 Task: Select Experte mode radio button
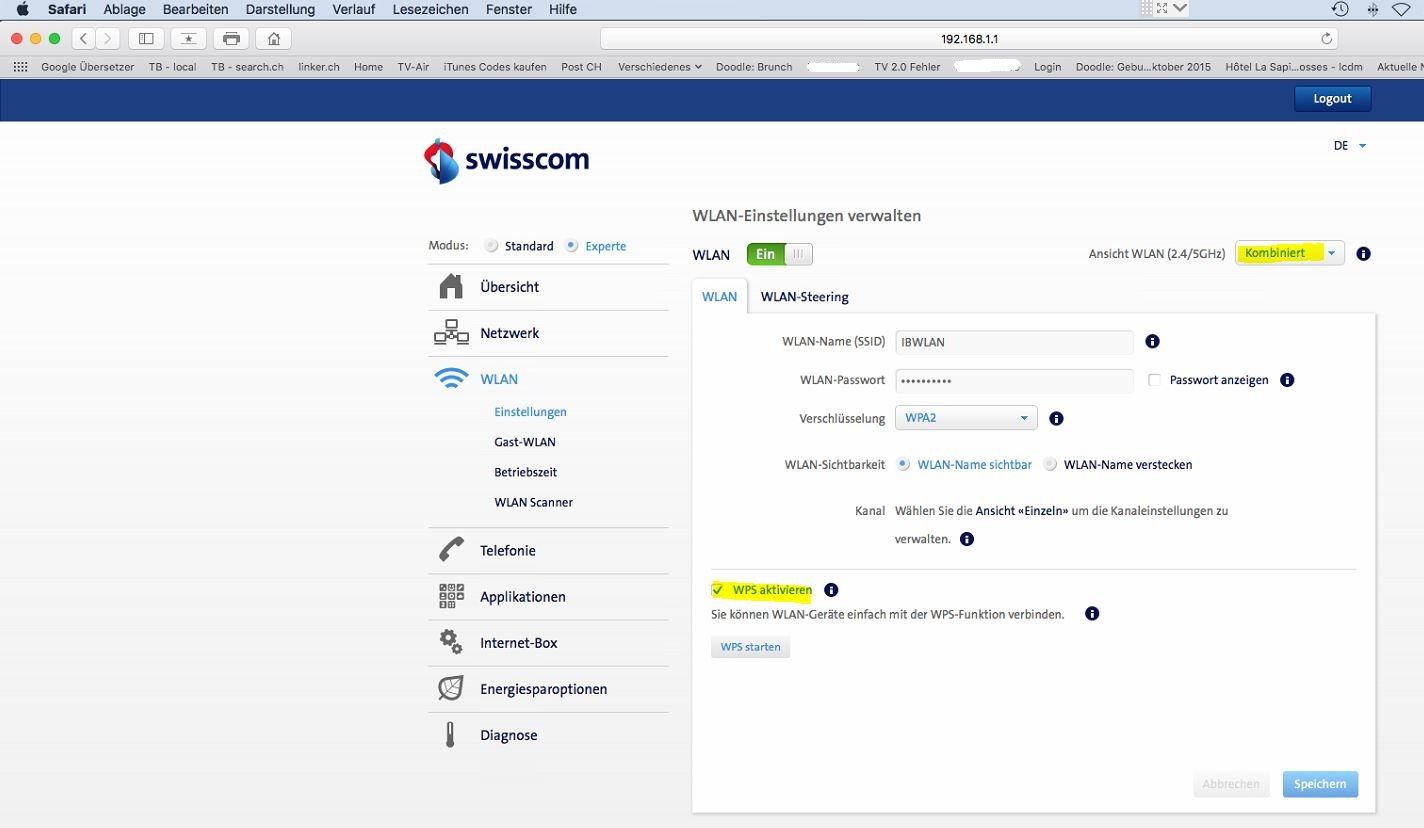571,246
